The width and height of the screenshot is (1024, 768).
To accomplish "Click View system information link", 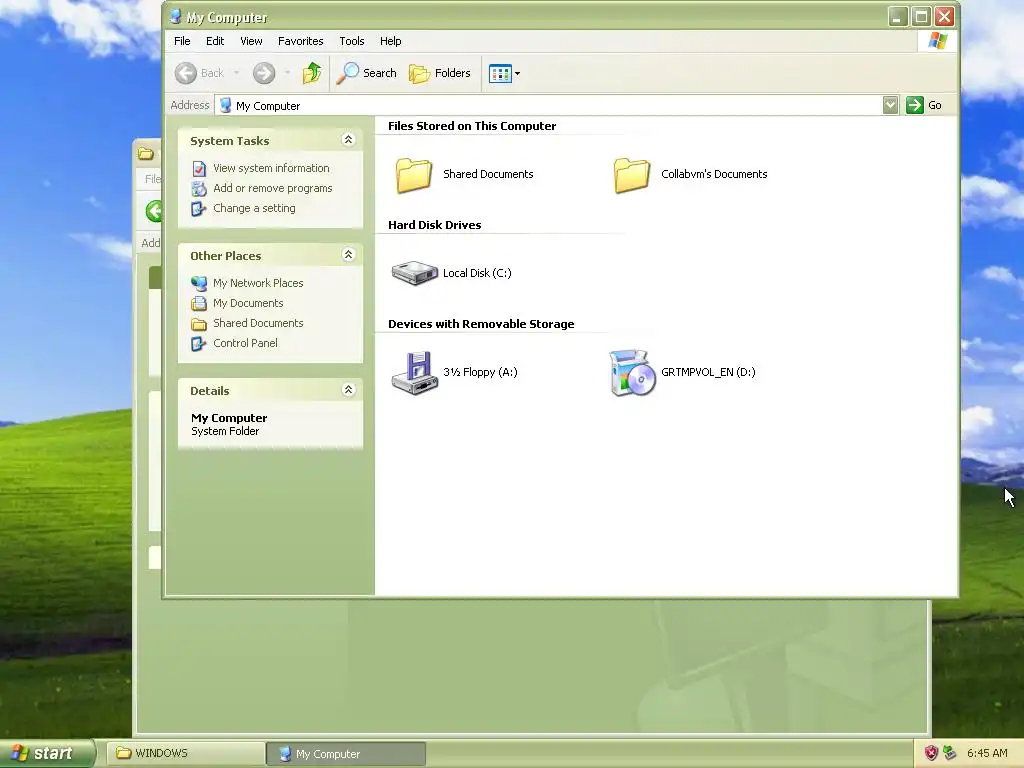I will click(x=271, y=168).
